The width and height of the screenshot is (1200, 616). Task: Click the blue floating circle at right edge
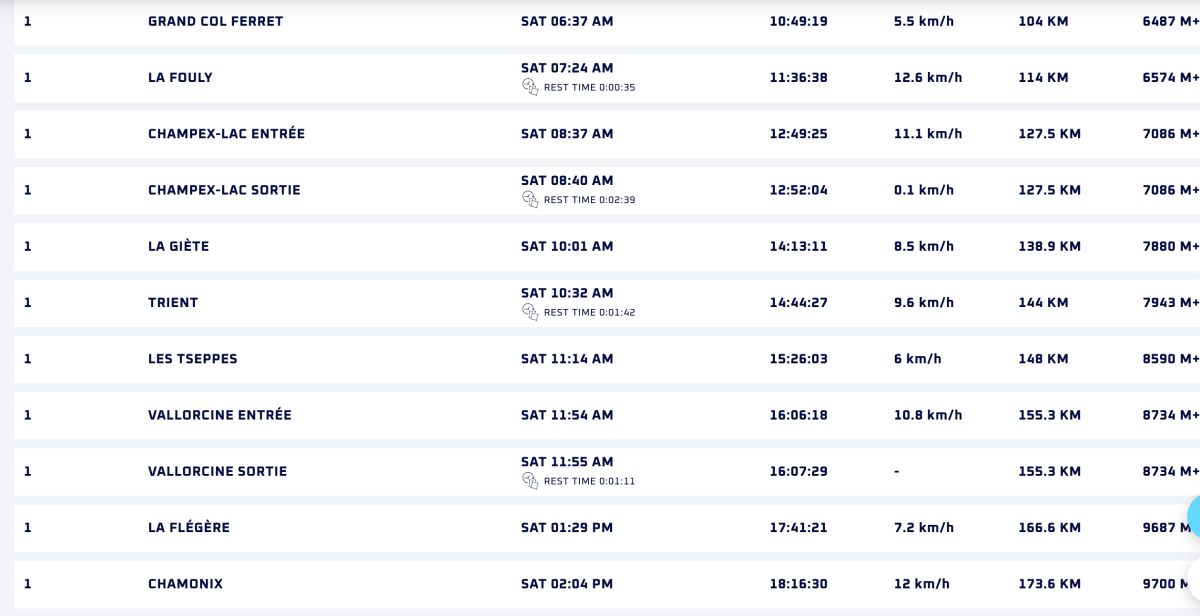click(1194, 517)
